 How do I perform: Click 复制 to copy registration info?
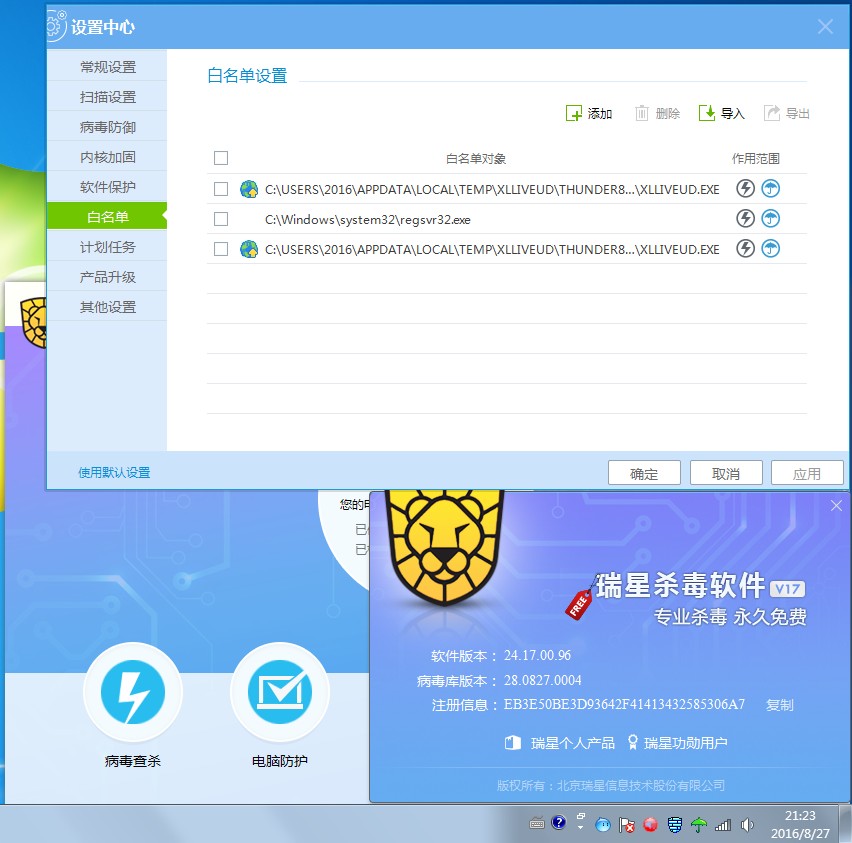[x=780, y=705]
